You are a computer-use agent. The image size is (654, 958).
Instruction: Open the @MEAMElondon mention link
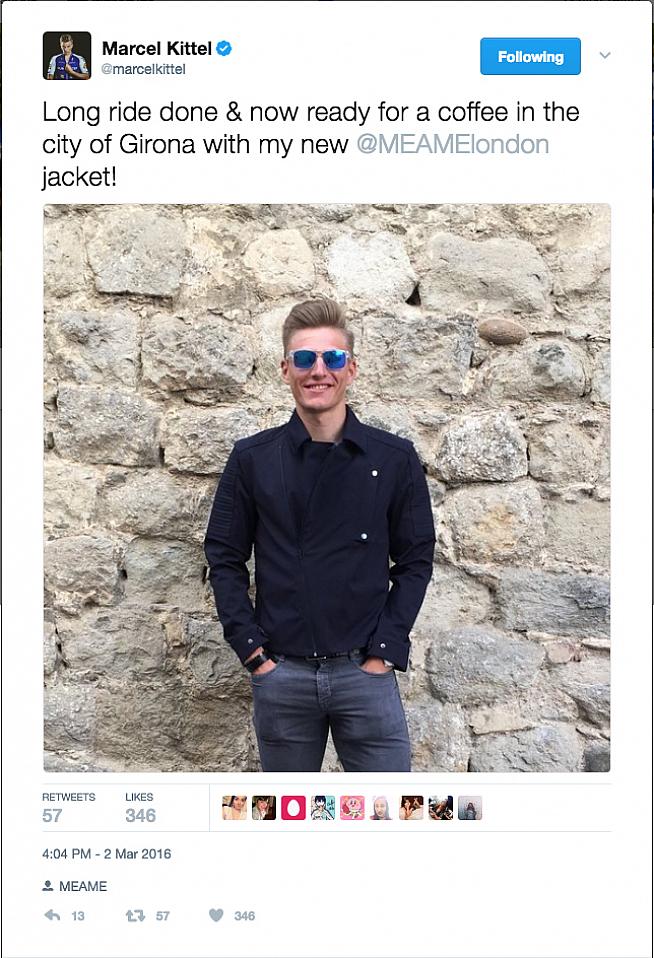(x=452, y=145)
